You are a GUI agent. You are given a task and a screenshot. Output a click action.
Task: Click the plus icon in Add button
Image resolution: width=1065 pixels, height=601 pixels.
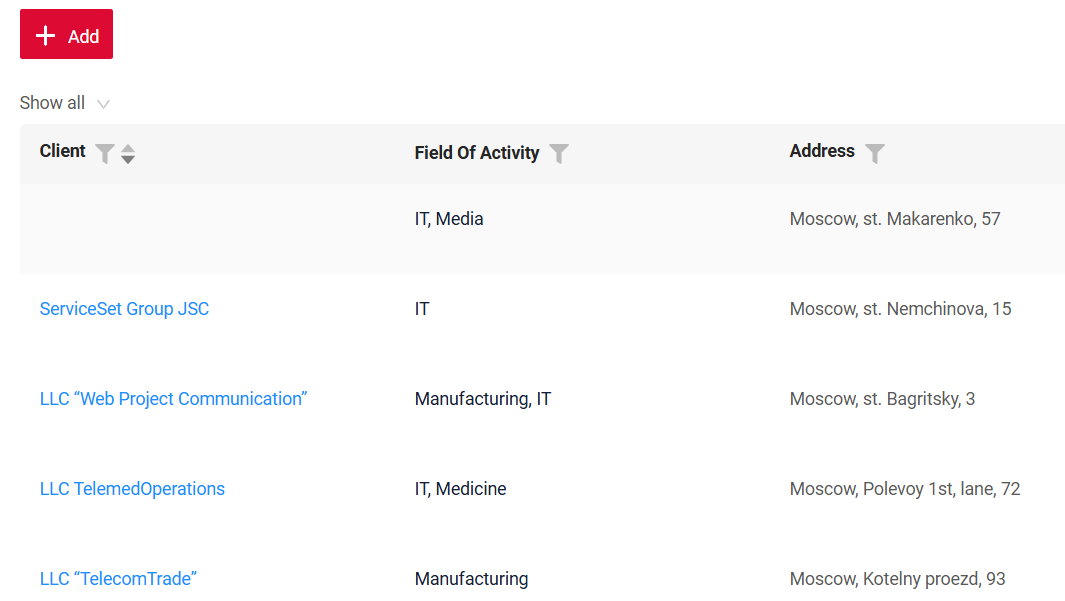46,35
